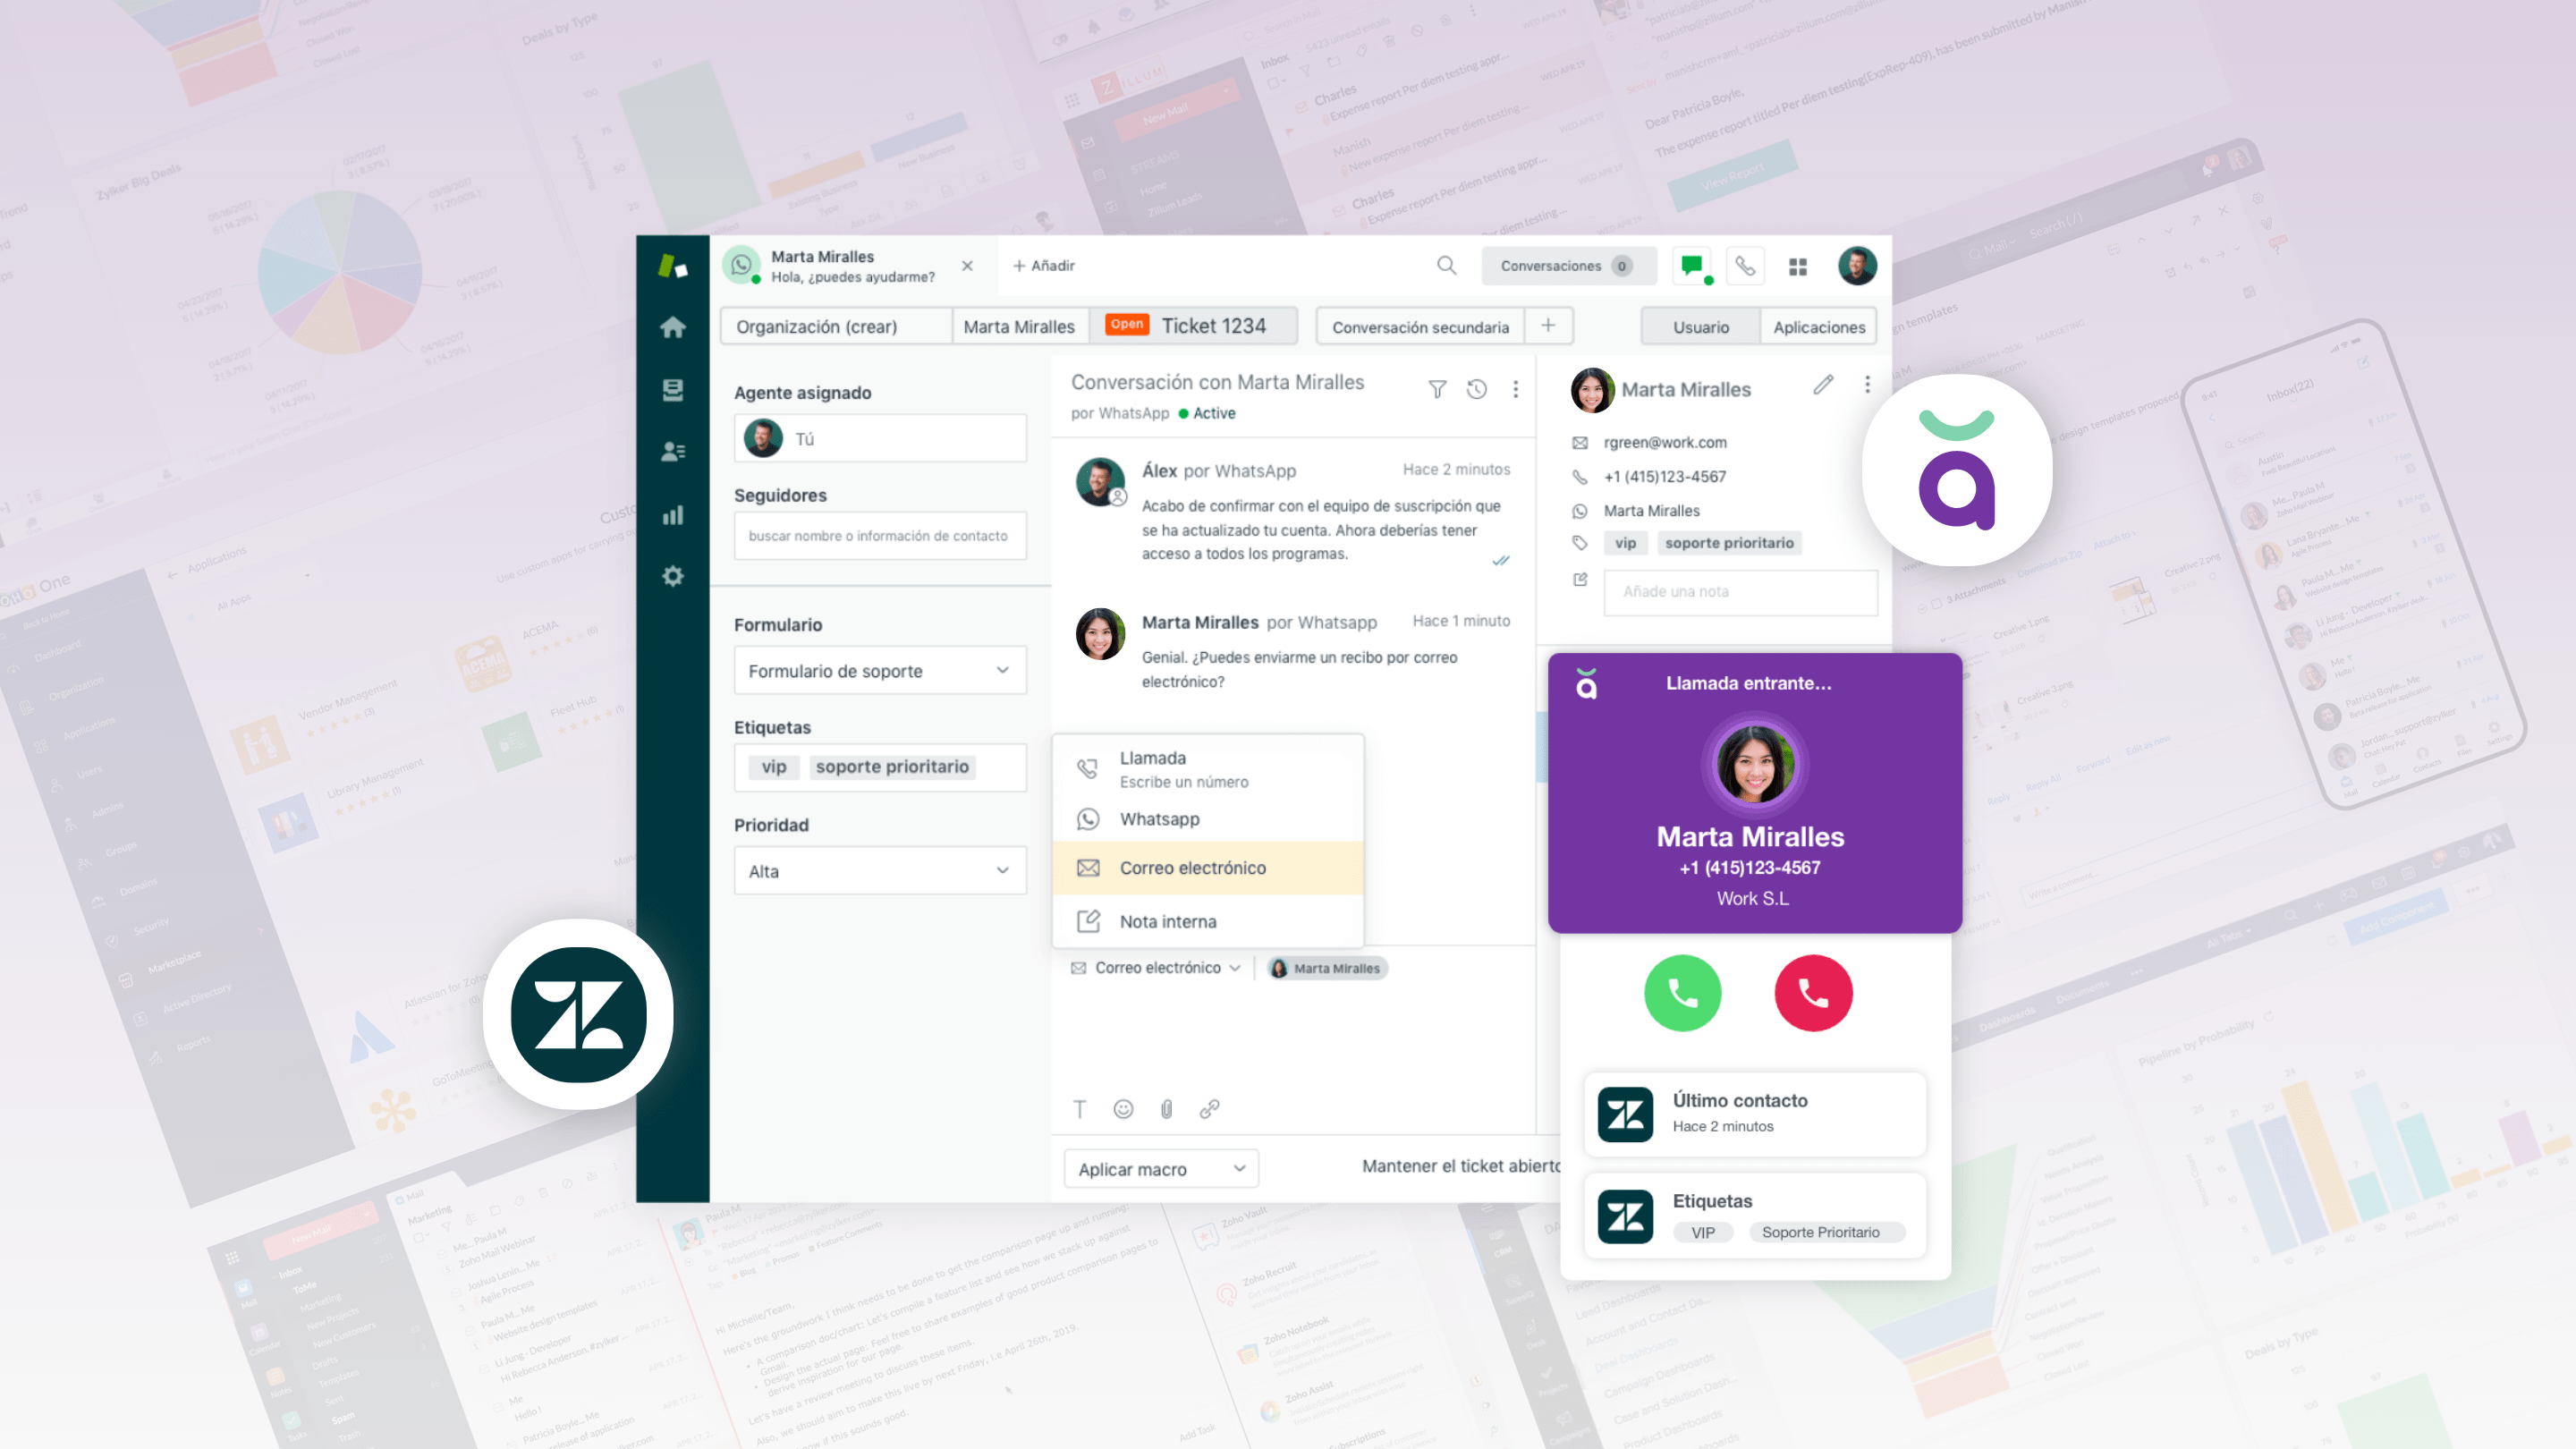The image size is (2576, 1449).
Task: Edit Marta Miralles user profile pencil
Action: 1823,385
